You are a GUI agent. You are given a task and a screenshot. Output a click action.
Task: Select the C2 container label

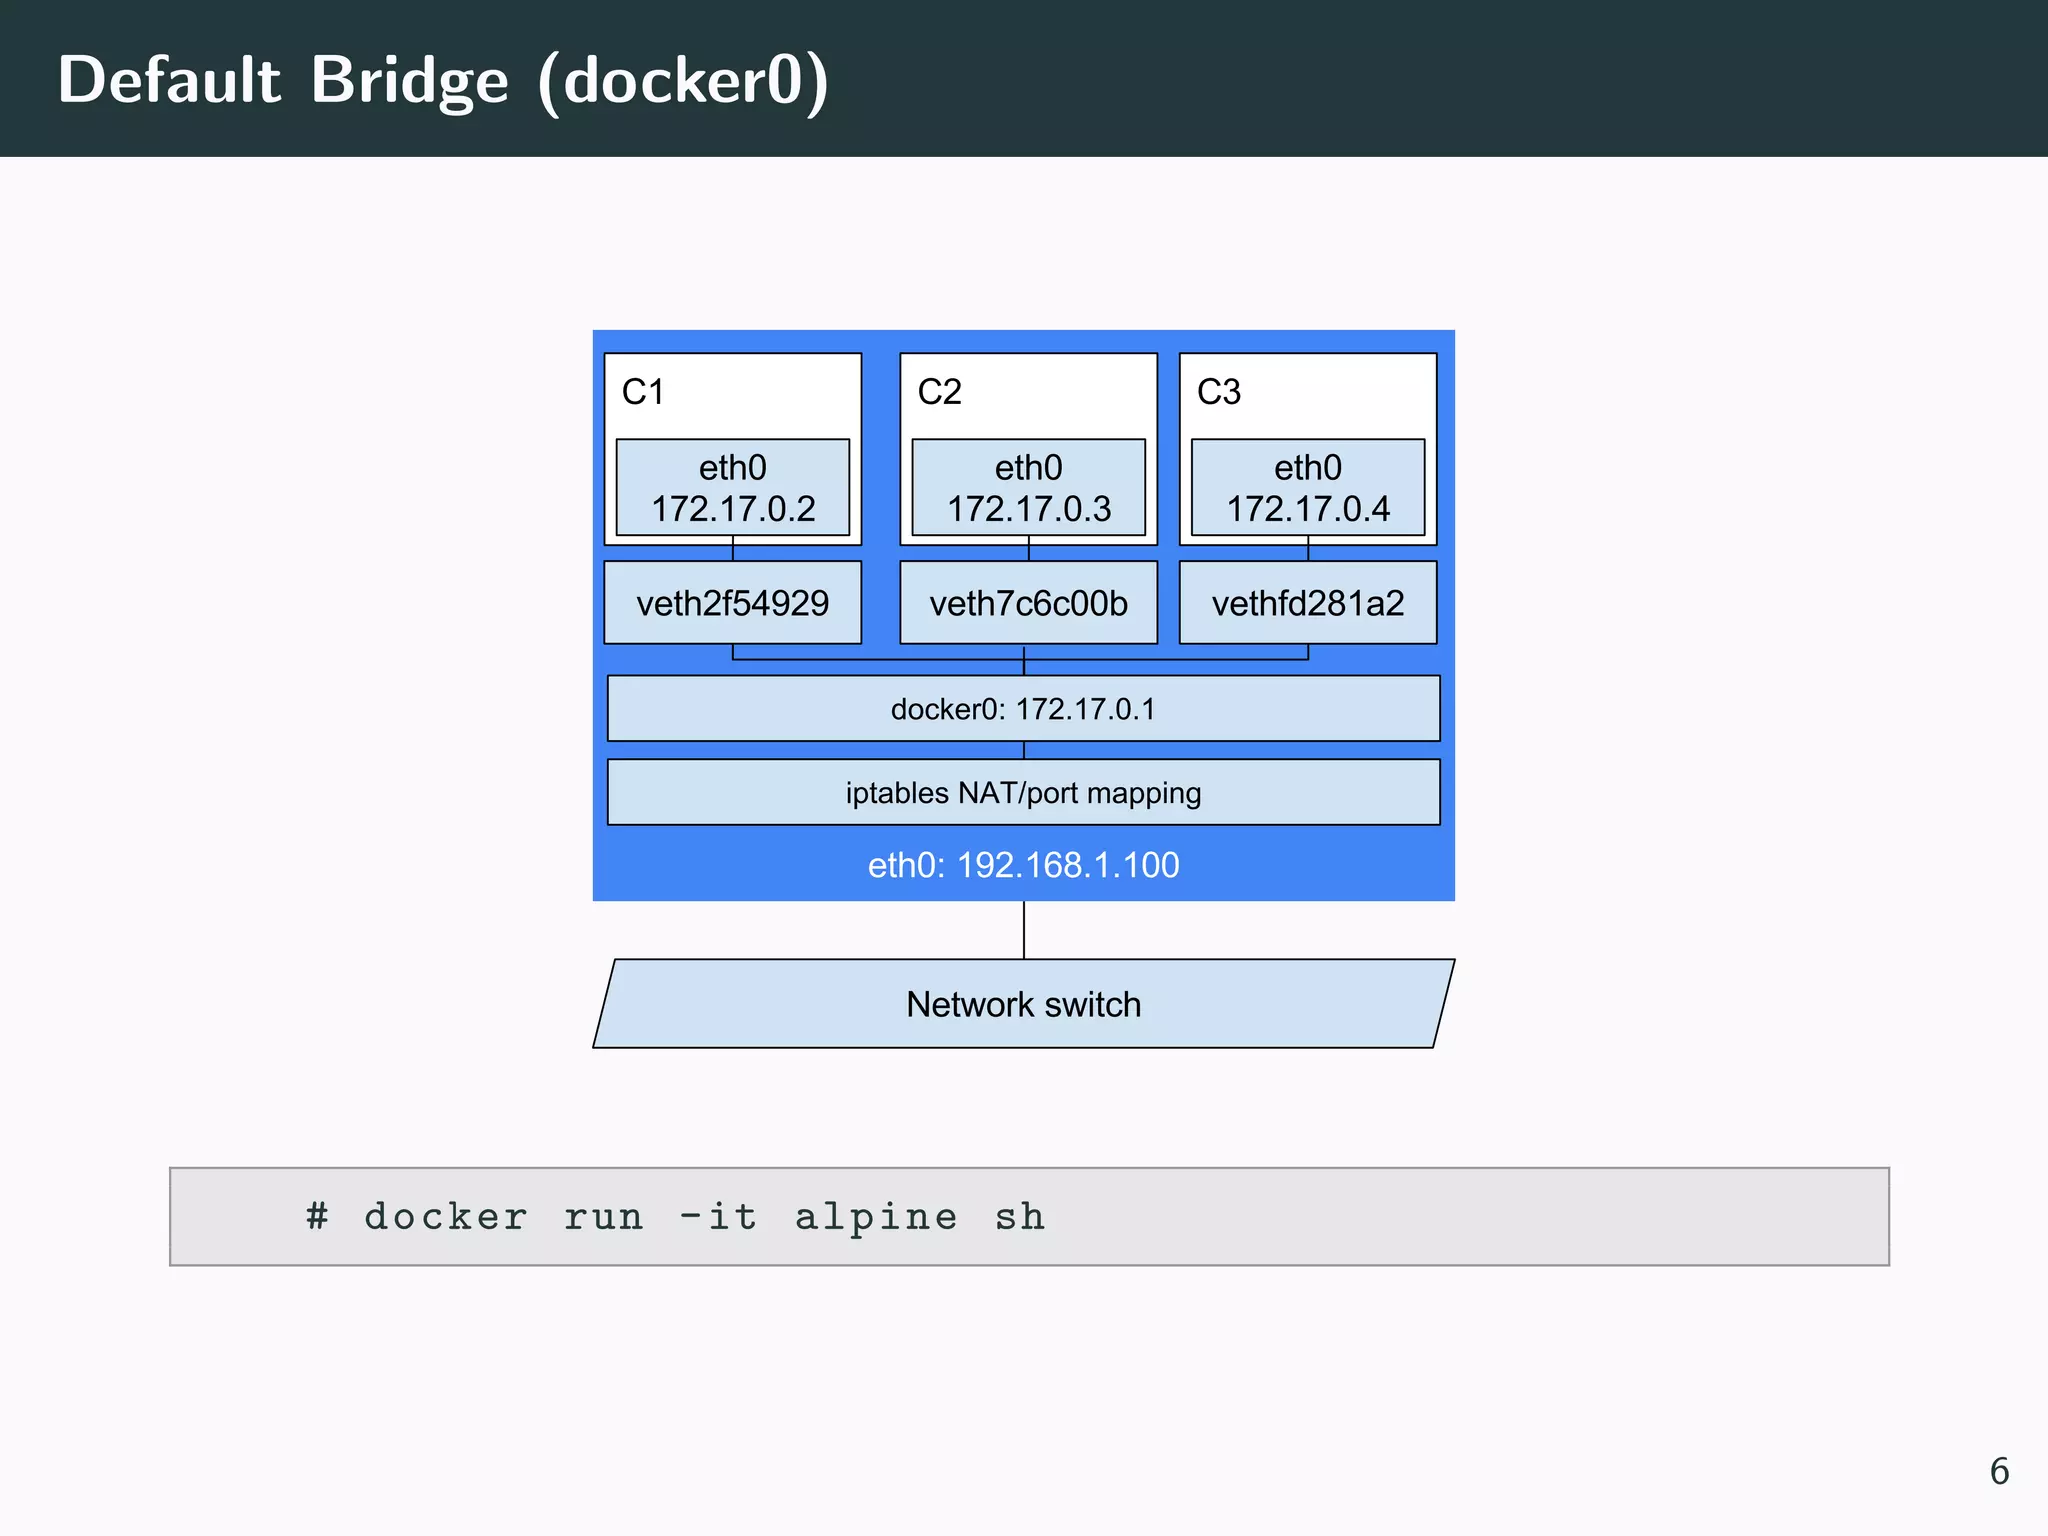pyautogui.click(x=939, y=392)
